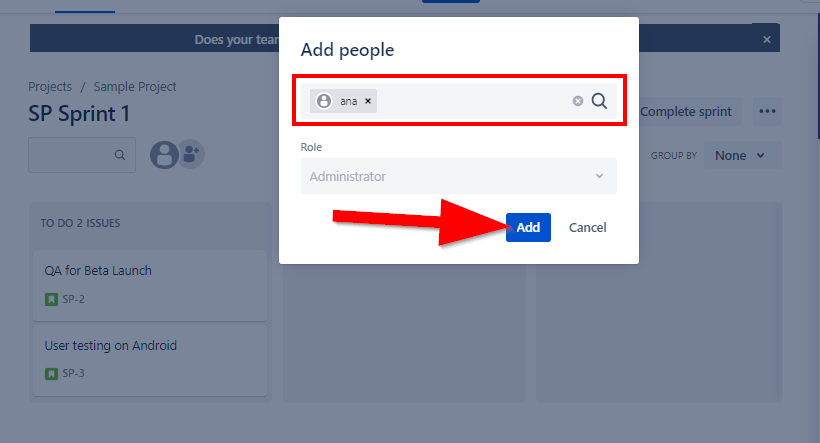Cancel the Add people dialog
Image resolution: width=820 pixels, height=443 pixels.
587,228
